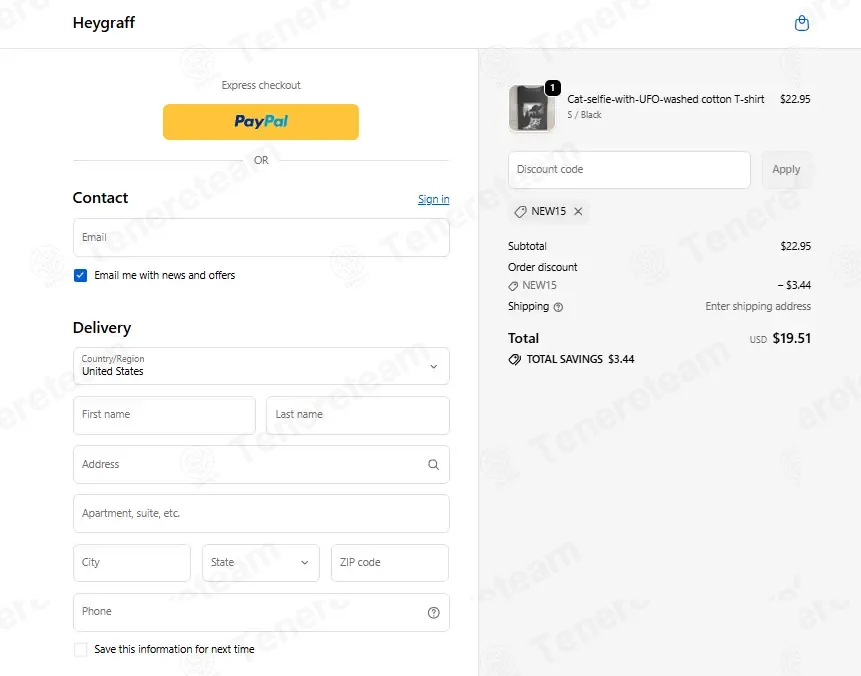This screenshot has width=861, height=676.
Task: Select the First name field
Action: point(164,415)
